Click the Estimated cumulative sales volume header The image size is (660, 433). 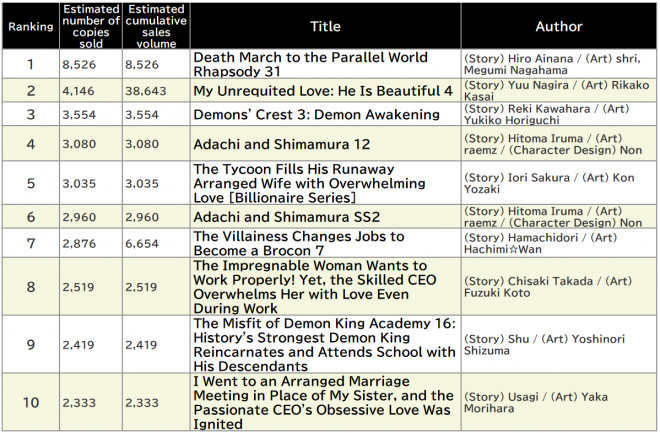156,26
